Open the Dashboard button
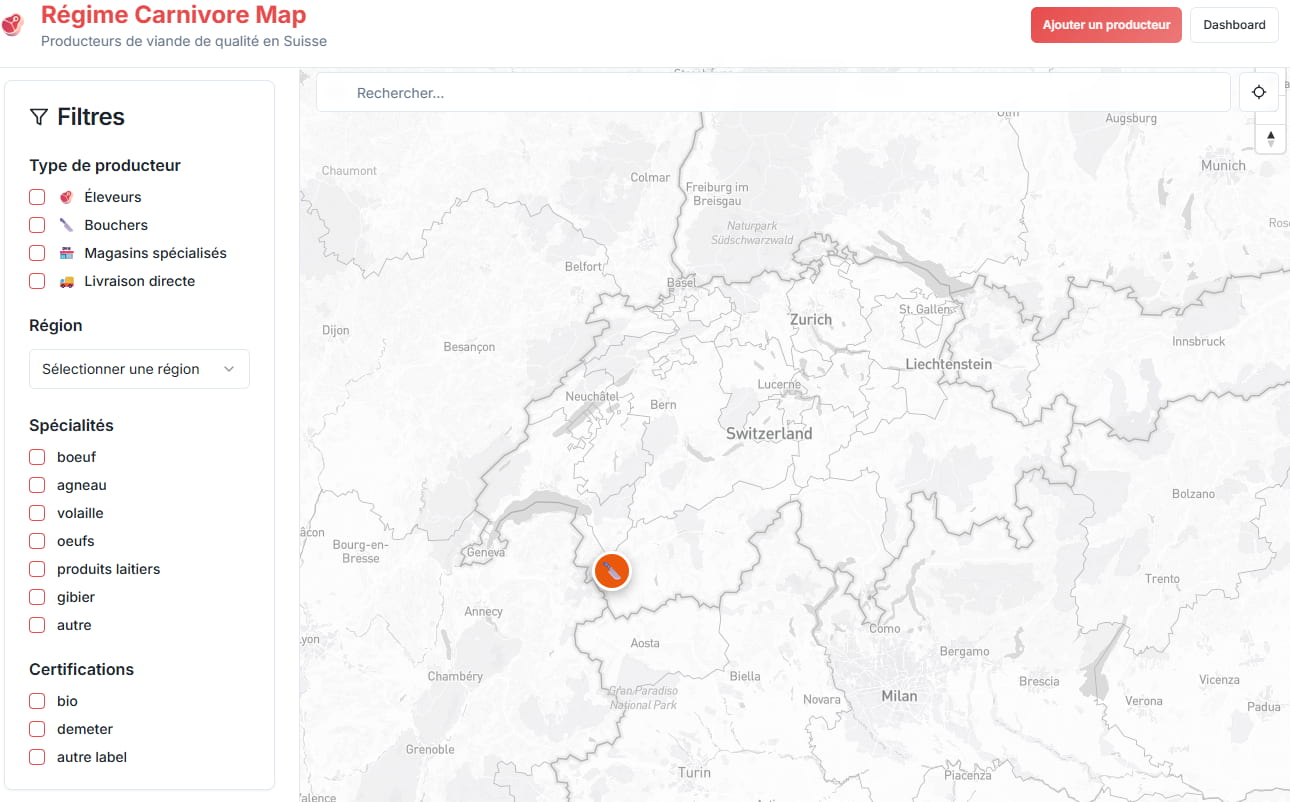 1234,25
